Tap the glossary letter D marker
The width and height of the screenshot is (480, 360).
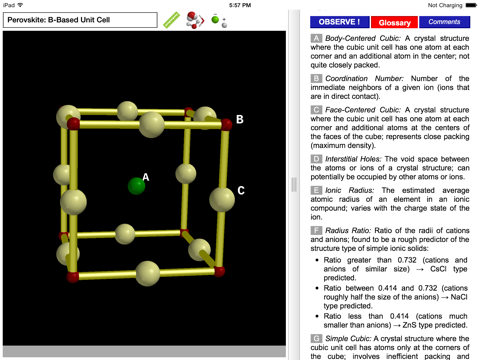coord(316,159)
